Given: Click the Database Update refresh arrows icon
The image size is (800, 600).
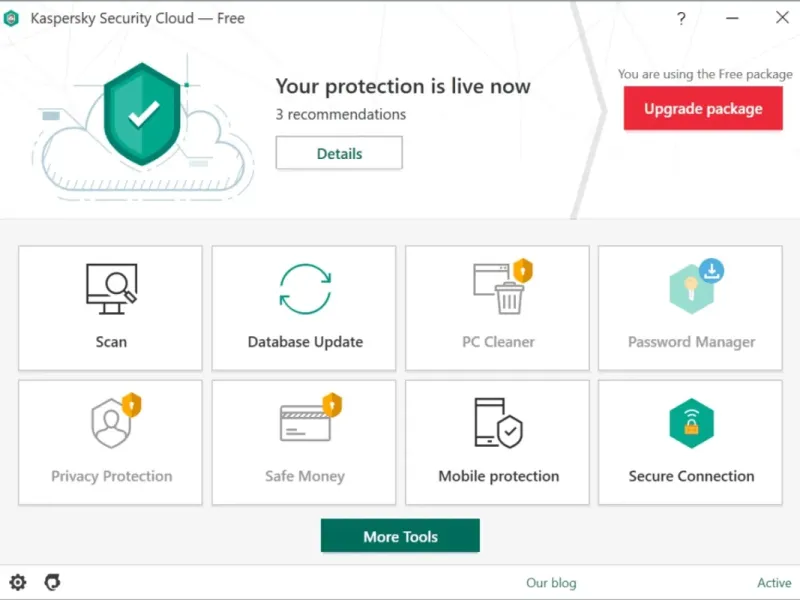Looking at the screenshot, I should click(305, 289).
